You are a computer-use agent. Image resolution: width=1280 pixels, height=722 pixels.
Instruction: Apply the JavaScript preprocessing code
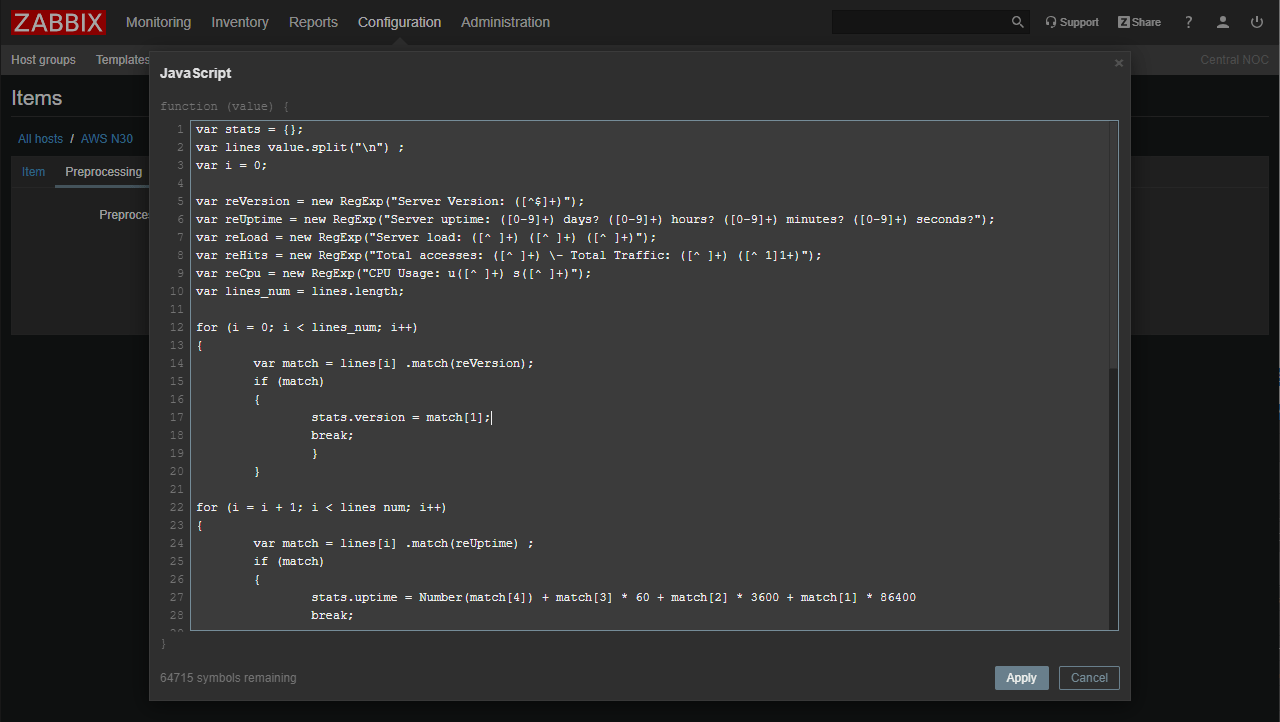click(x=1021, y=677)
